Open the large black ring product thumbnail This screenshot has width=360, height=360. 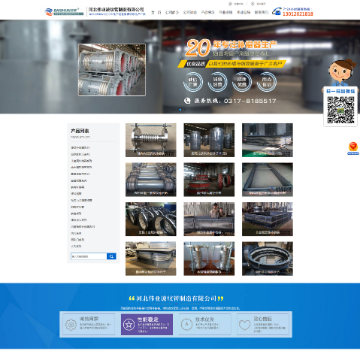[267, 259]
